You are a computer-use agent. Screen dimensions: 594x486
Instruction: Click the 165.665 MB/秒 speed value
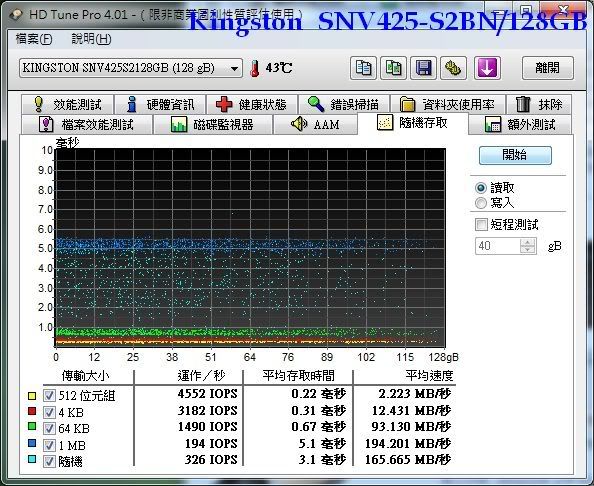click(x=408, y=460)
